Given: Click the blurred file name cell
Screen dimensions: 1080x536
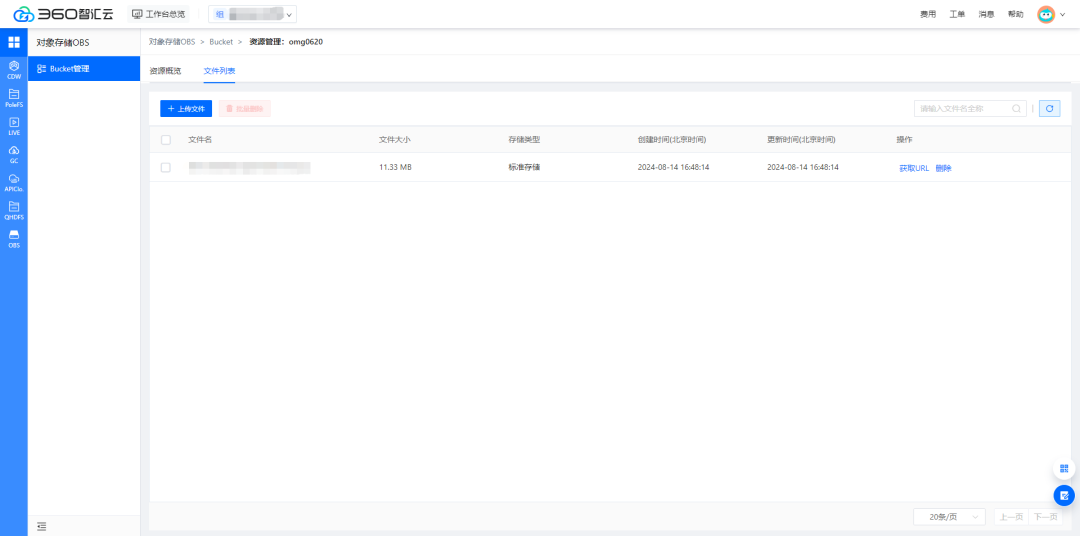Looking at the screenshot, I should pyautogui.click(x=249, y=167).
